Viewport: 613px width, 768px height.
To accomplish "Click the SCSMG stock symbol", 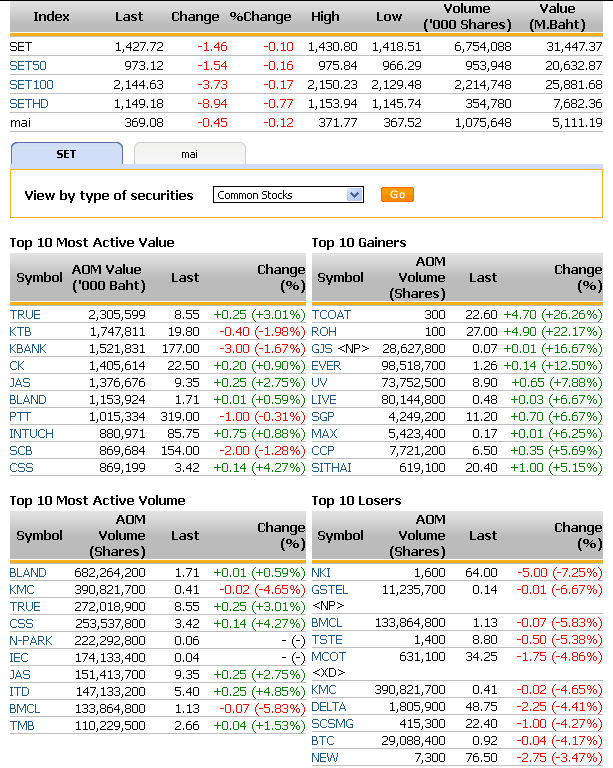I will (333, 723).
